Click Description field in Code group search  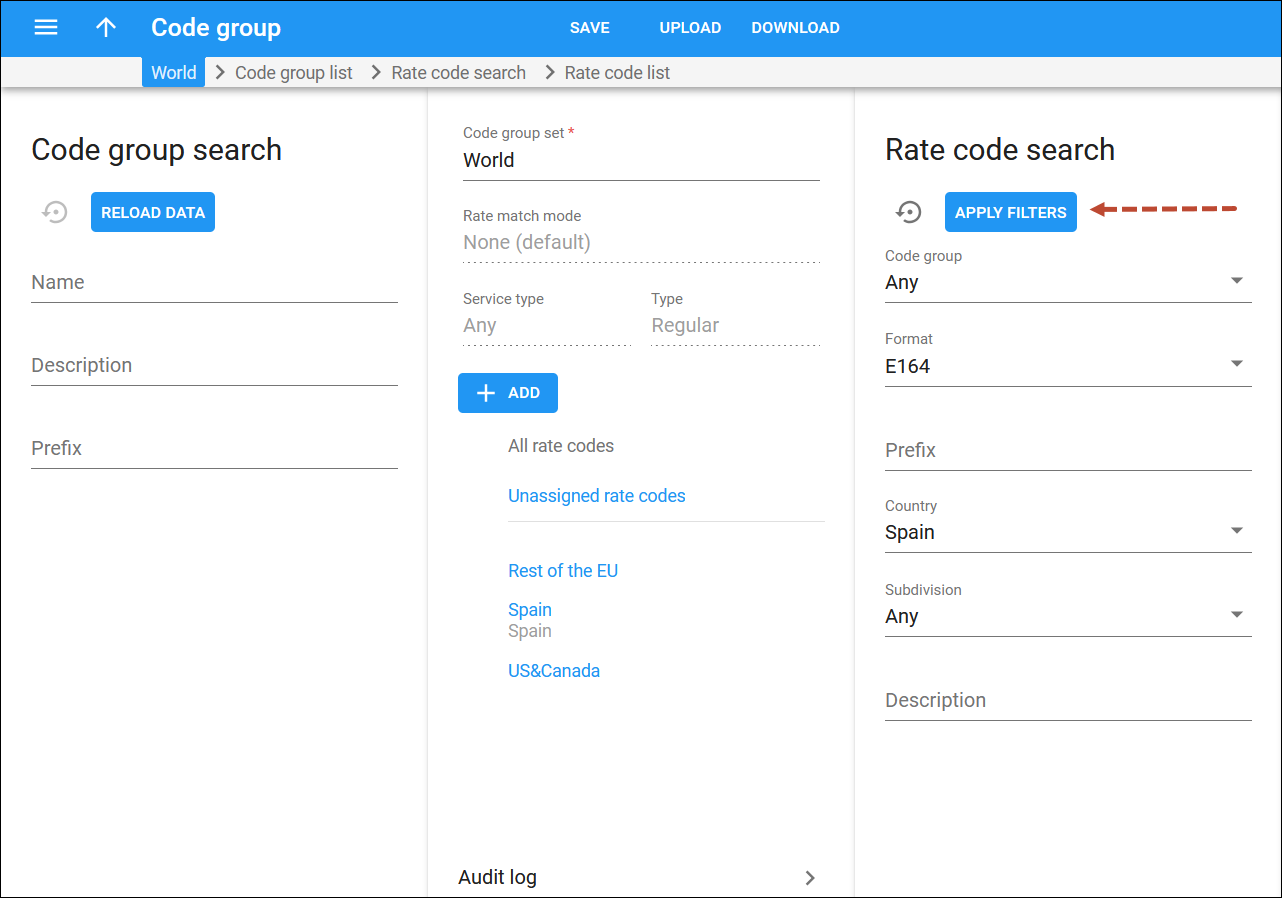pos(214,366)
